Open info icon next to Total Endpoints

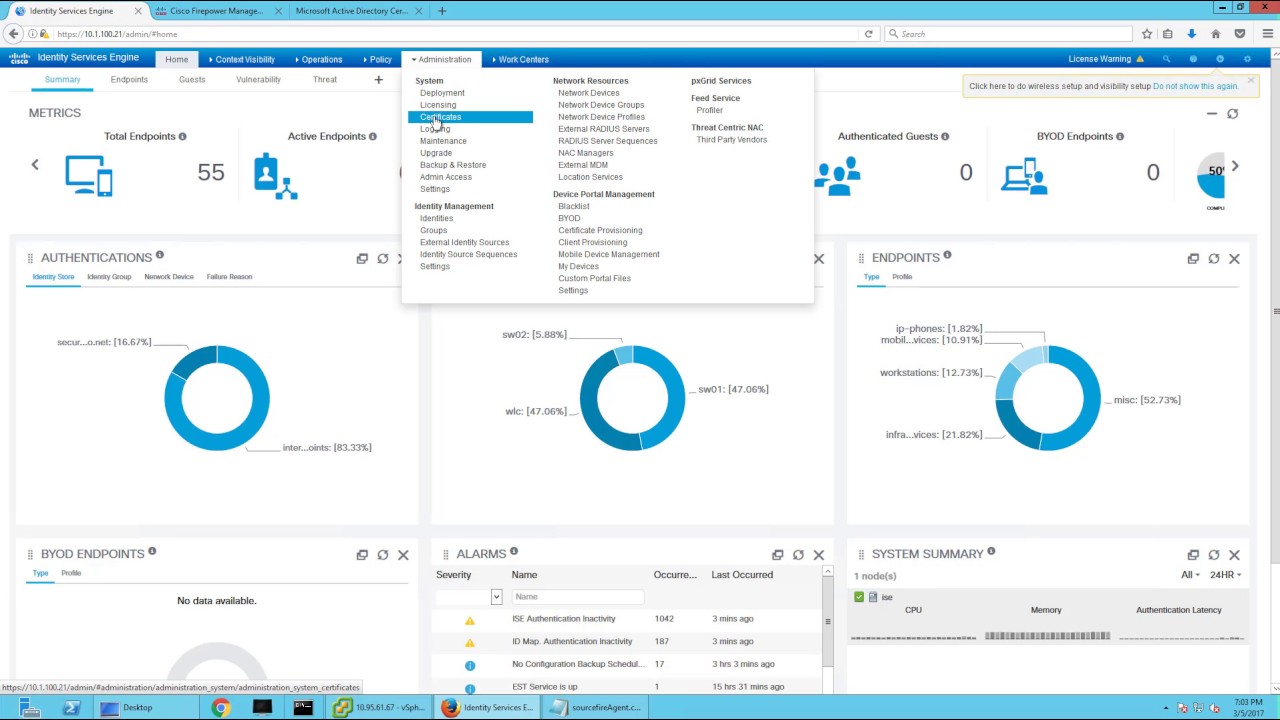click(182, 136)
